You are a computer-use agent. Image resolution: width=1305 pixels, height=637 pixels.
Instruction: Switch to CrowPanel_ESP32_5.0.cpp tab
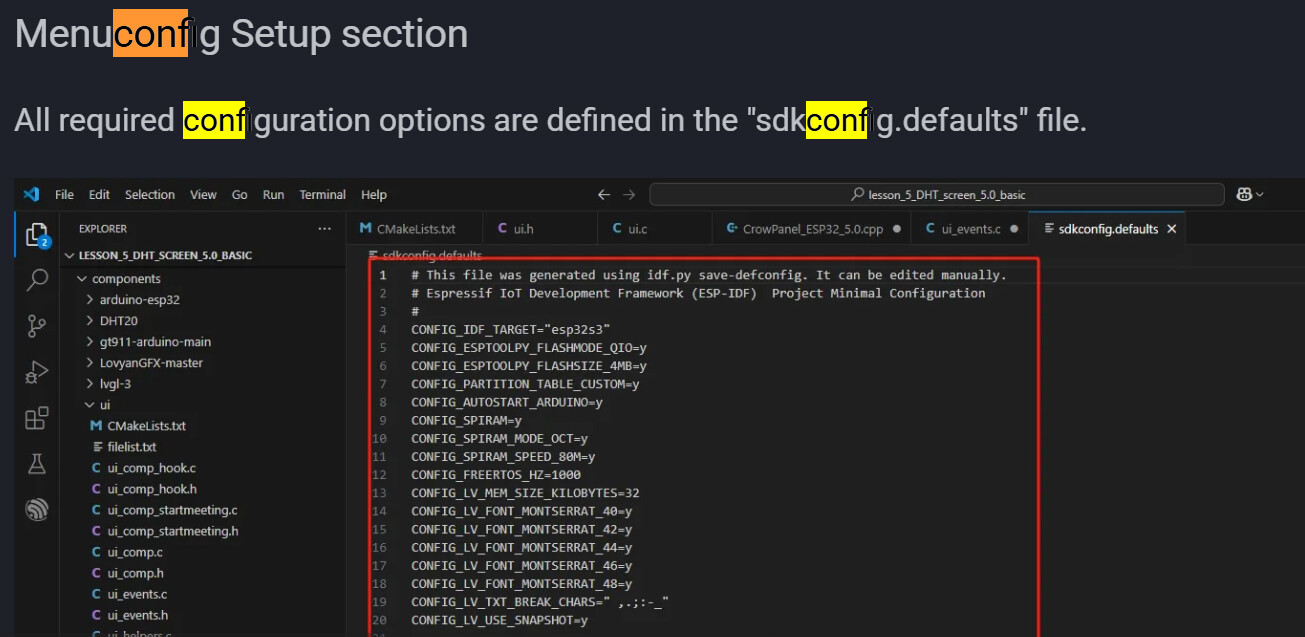coord(812,229)
